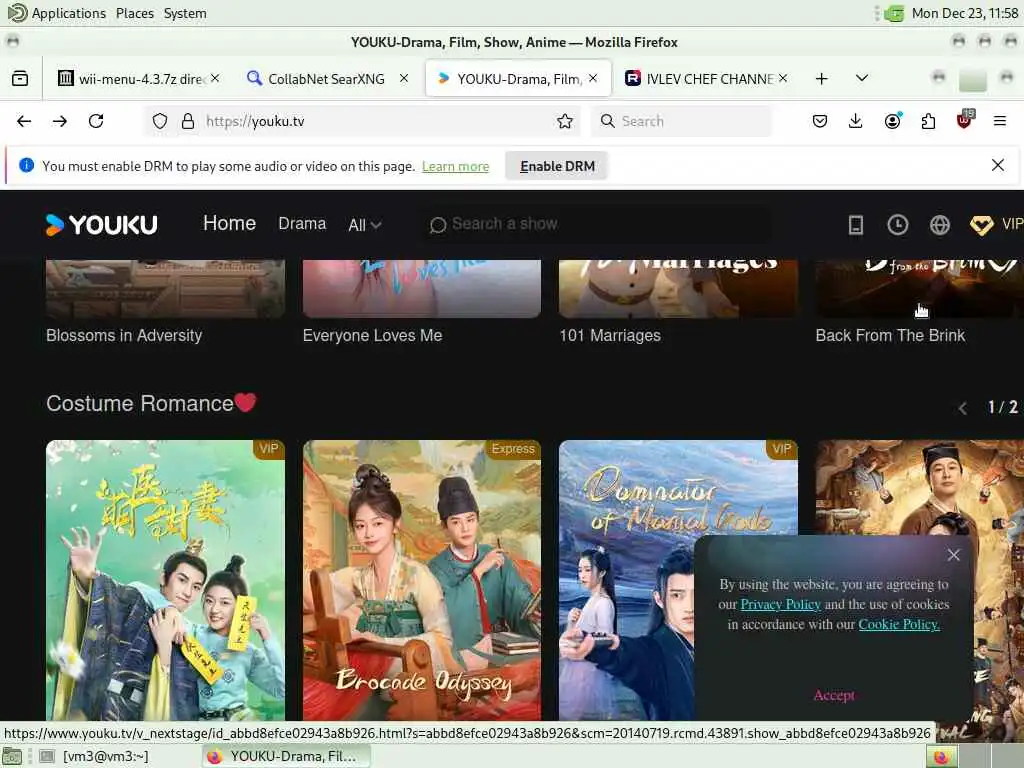Open the Firefox hamburger menu

[999, 121]
